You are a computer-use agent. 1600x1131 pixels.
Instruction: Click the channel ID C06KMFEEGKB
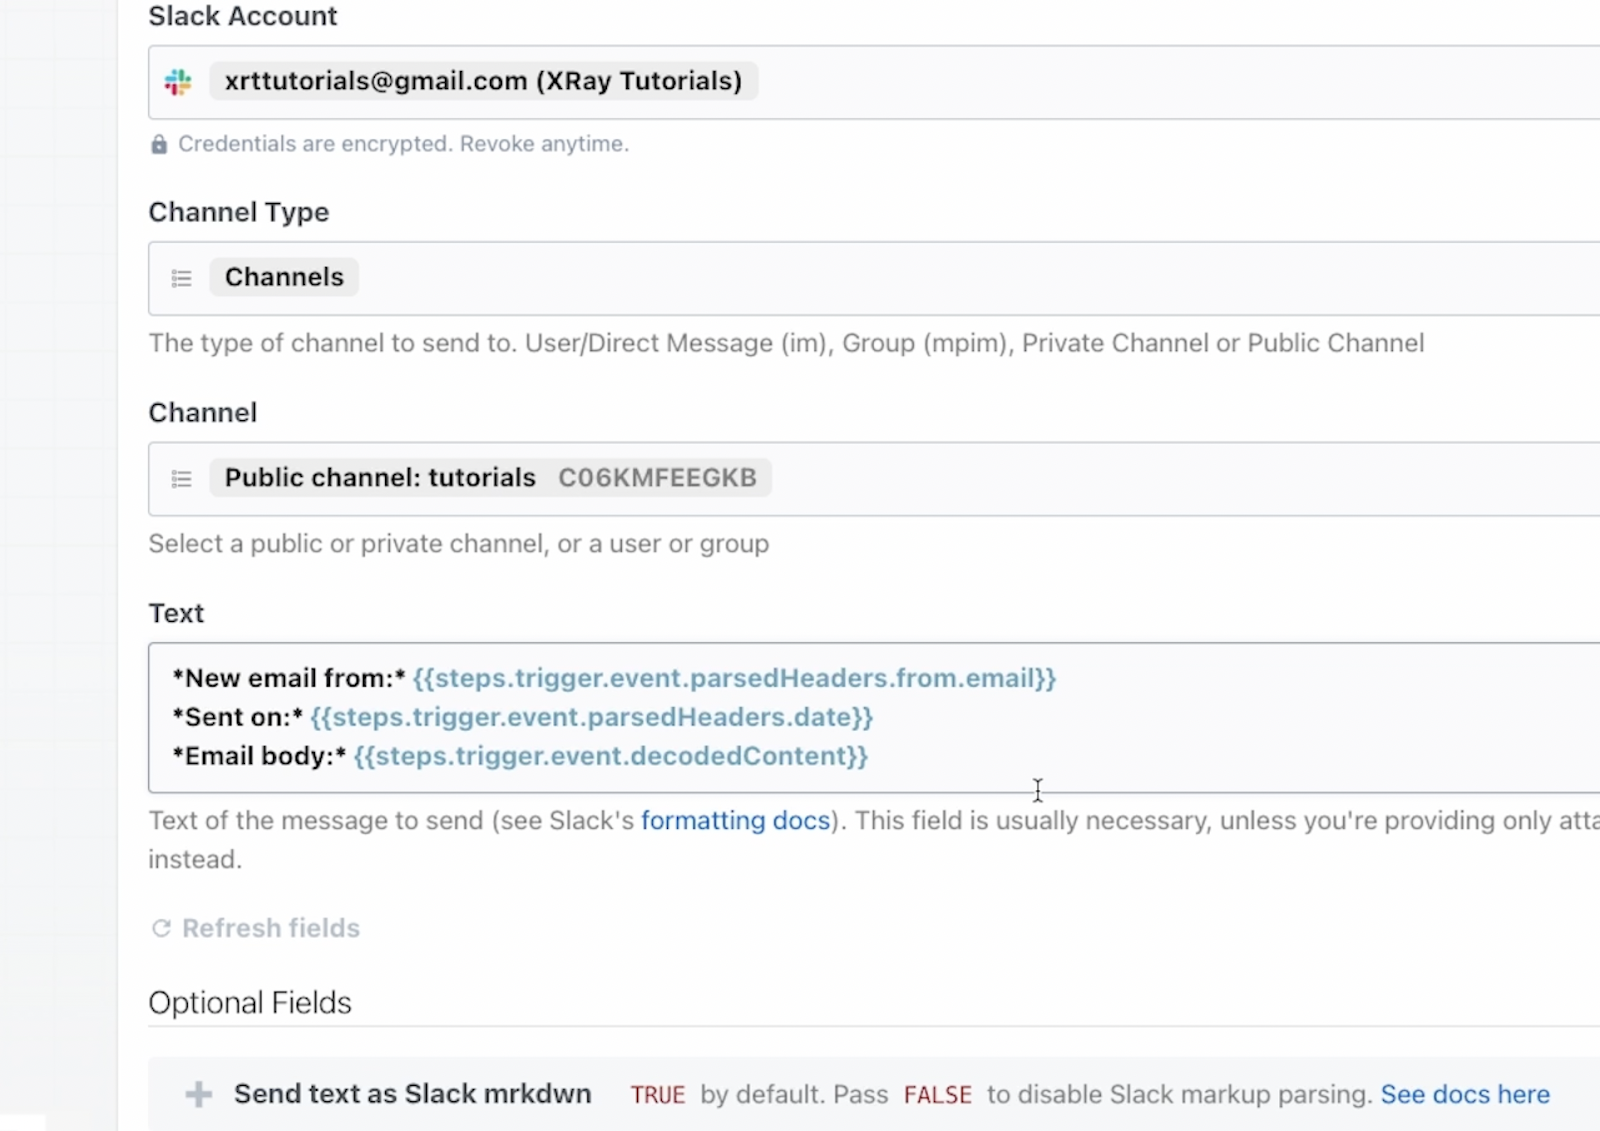tap(657, 478)
